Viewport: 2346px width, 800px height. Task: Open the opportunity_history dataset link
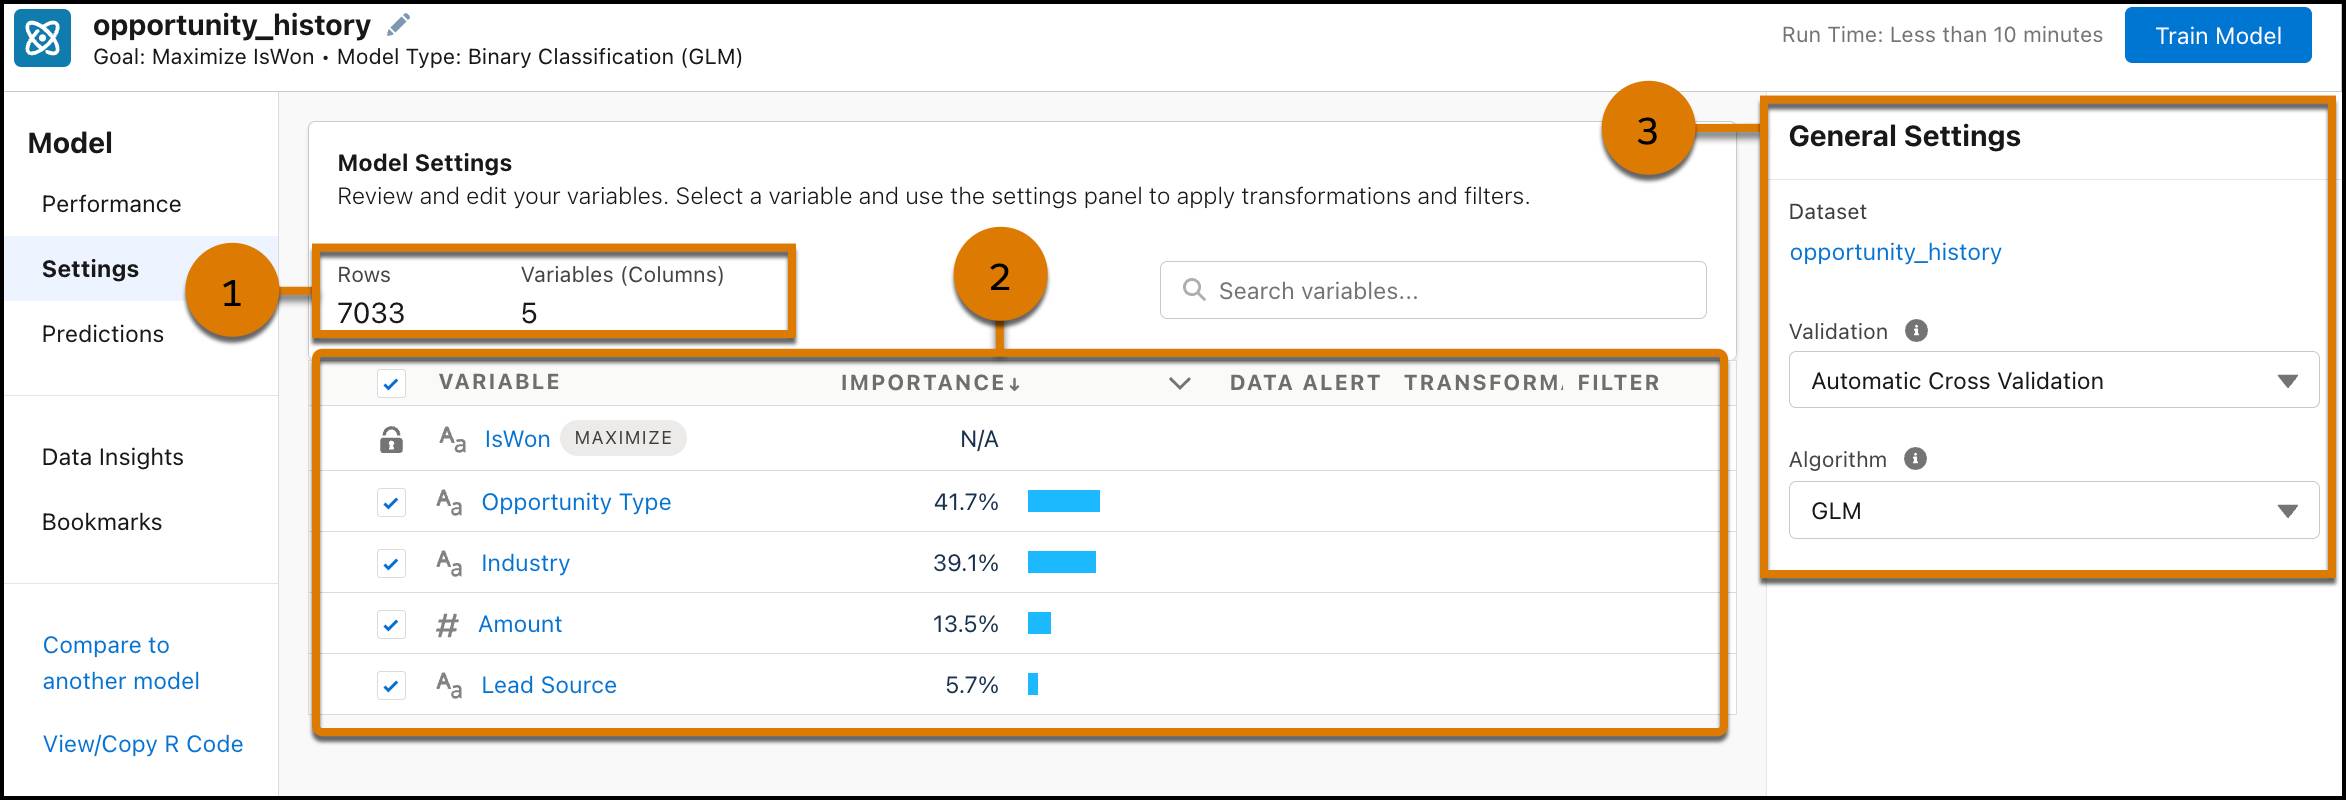click(1895, 251)
